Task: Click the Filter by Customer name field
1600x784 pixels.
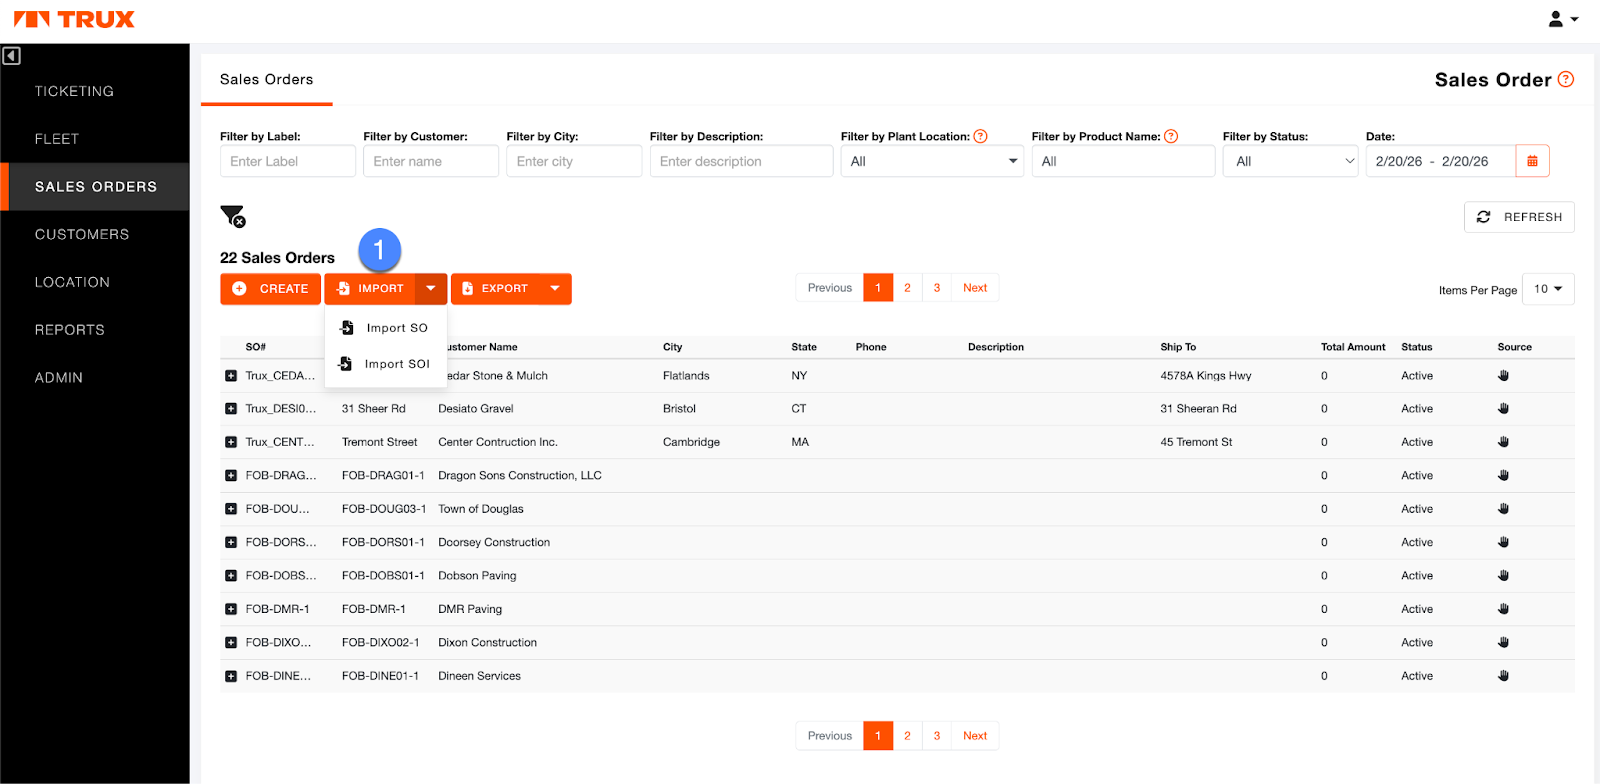Action: (x=430, y=161)
